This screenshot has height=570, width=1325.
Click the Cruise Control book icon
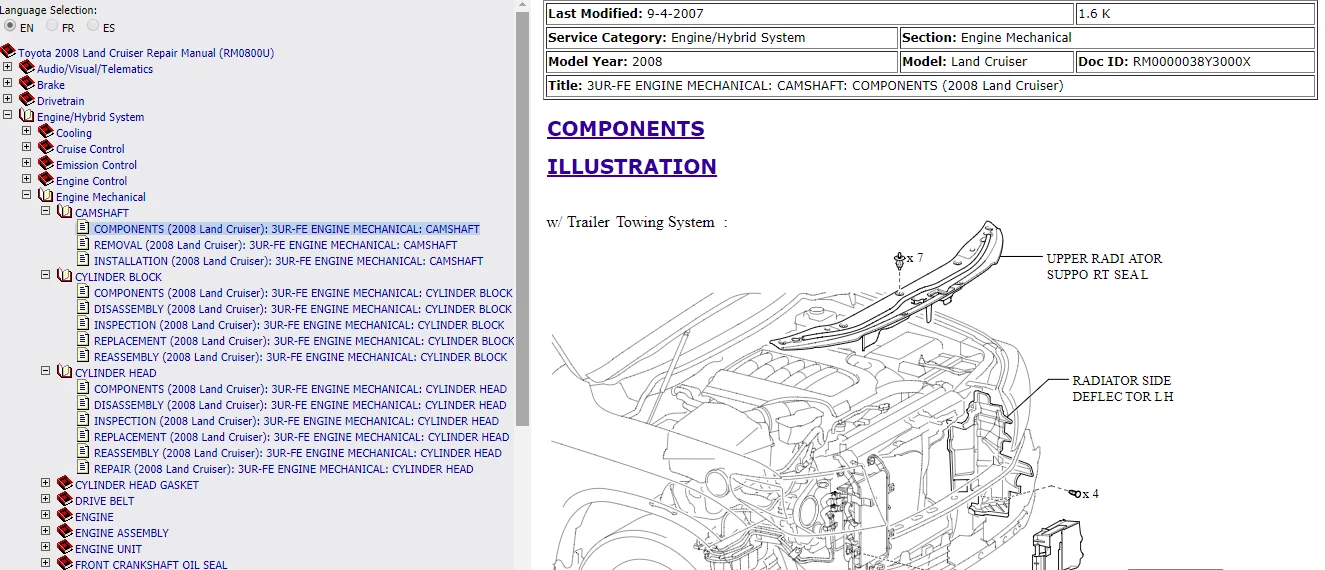[x=46, y=148]
